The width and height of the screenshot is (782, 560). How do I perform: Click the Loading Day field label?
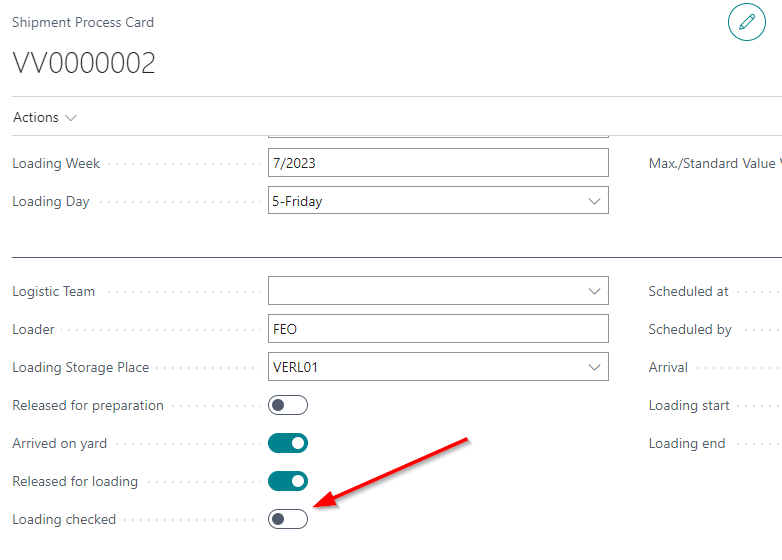51,201
